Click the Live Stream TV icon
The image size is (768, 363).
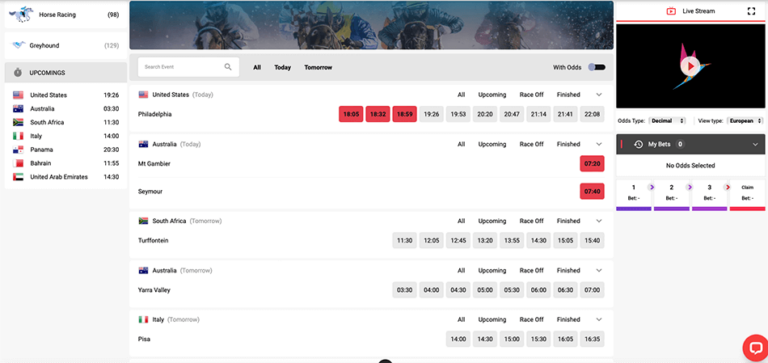click(671, 11)
